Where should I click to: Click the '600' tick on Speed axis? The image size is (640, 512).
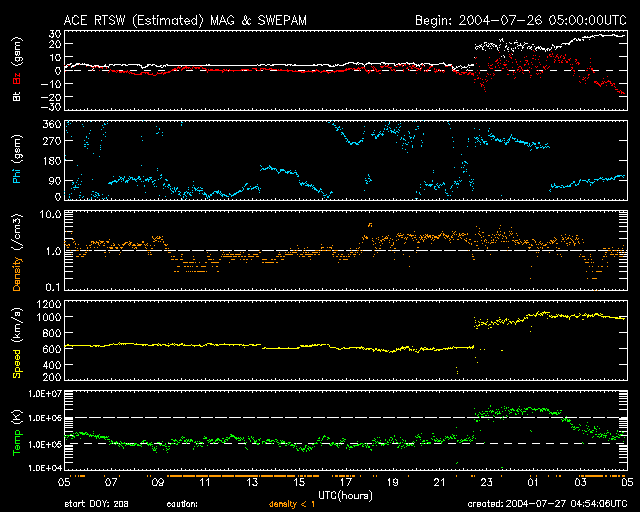(52, 349)
